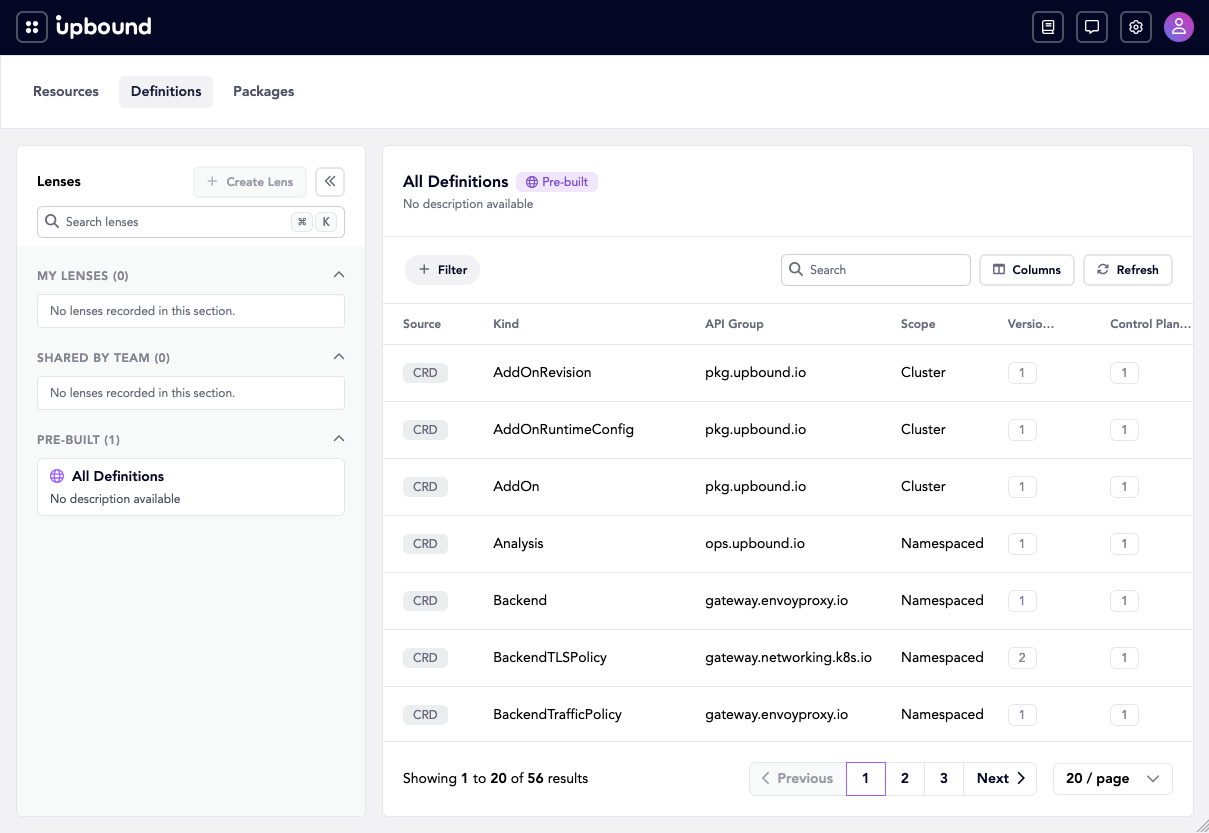Click the globe icon beside All Definitions lens
This screenshot has height=833, width=1209.
tap(57, 476)
